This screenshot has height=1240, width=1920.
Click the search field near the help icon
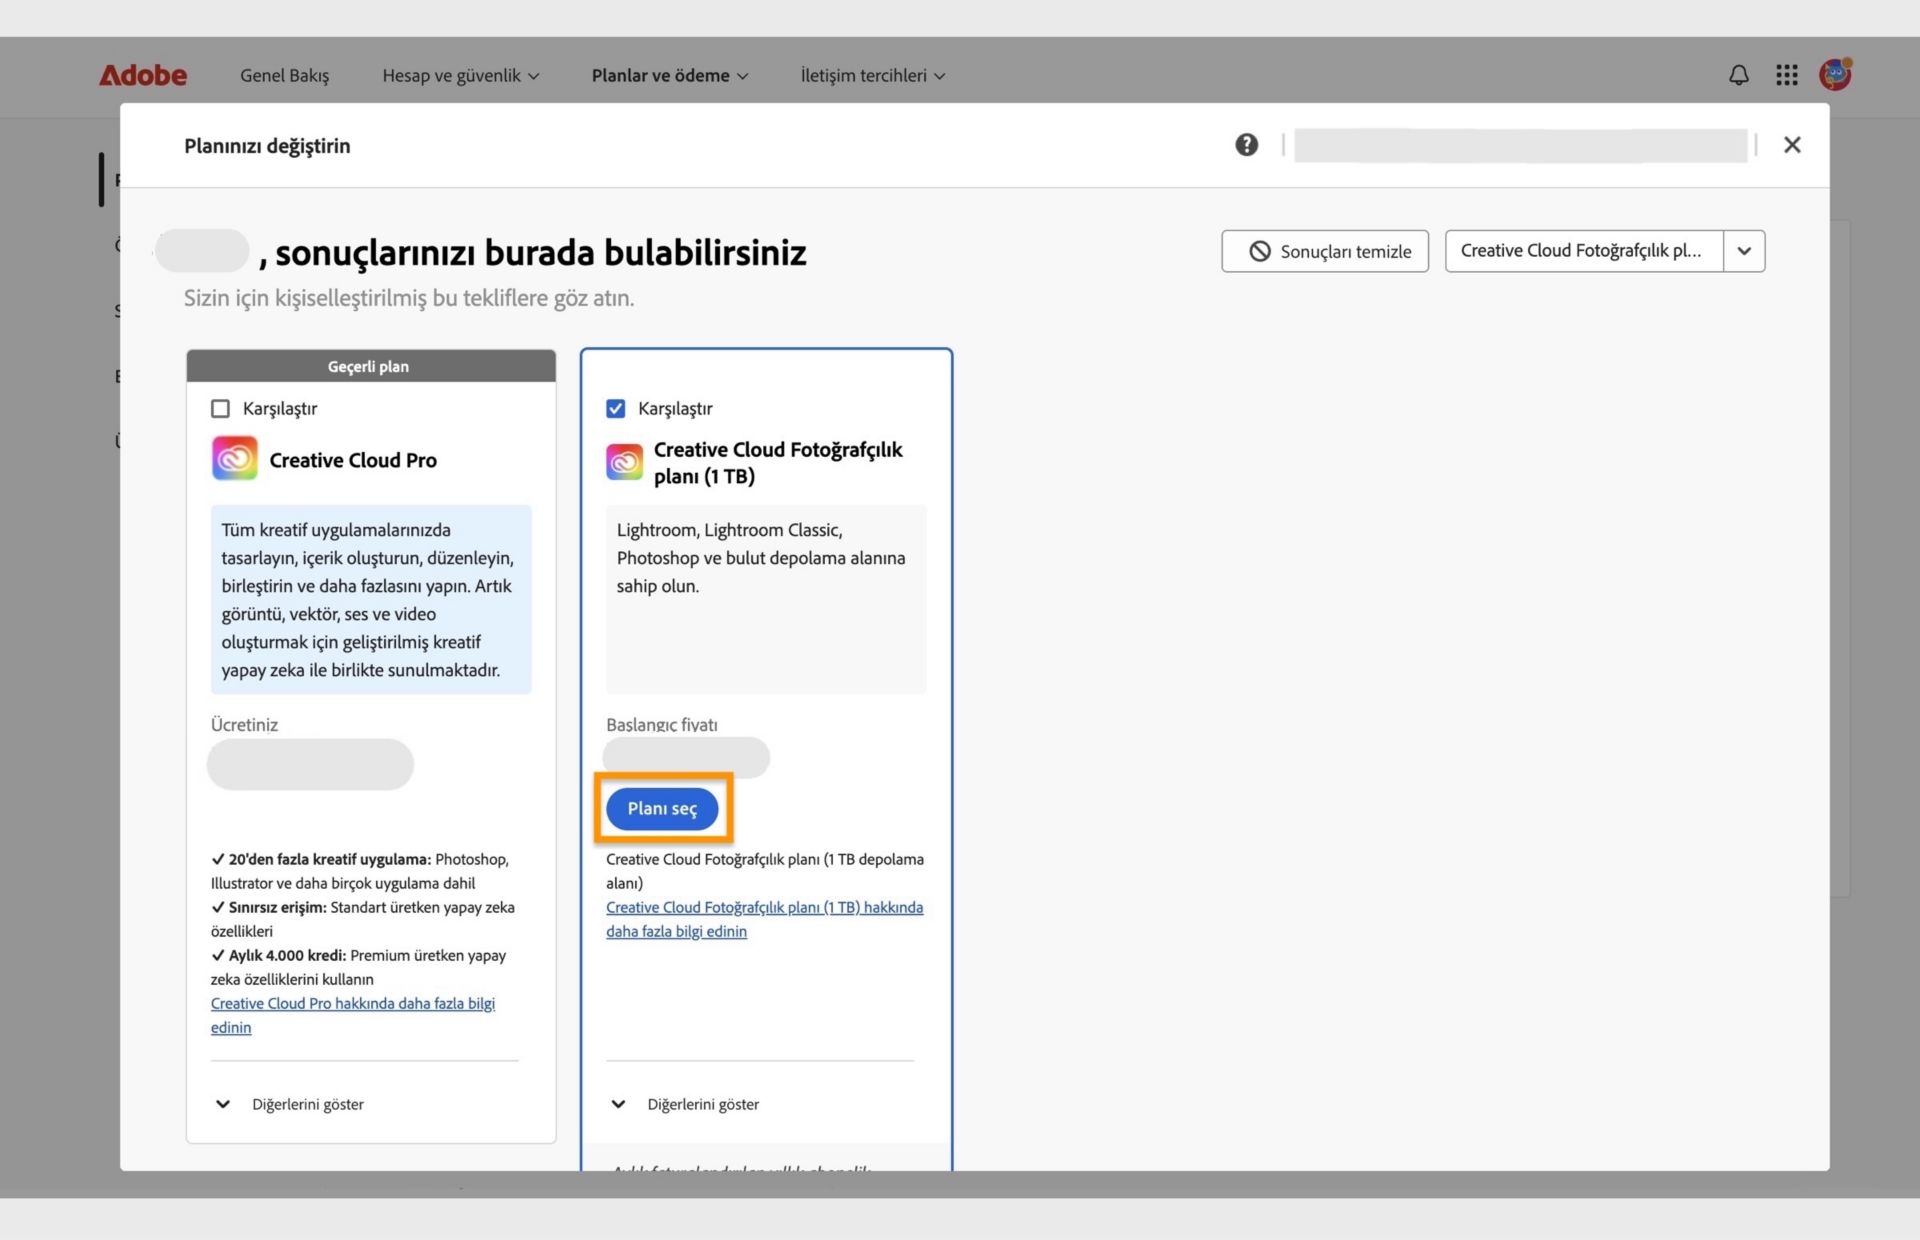(x=1520, y=145)
